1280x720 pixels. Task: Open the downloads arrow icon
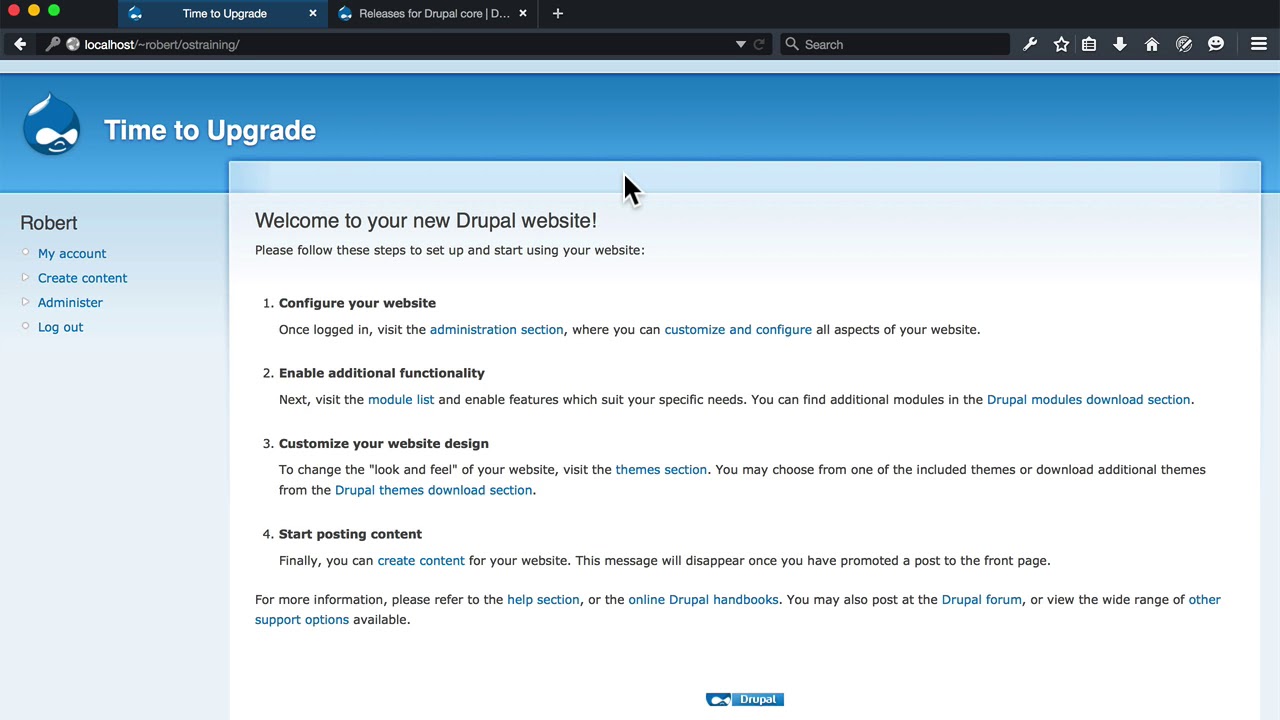[1120, 44]
